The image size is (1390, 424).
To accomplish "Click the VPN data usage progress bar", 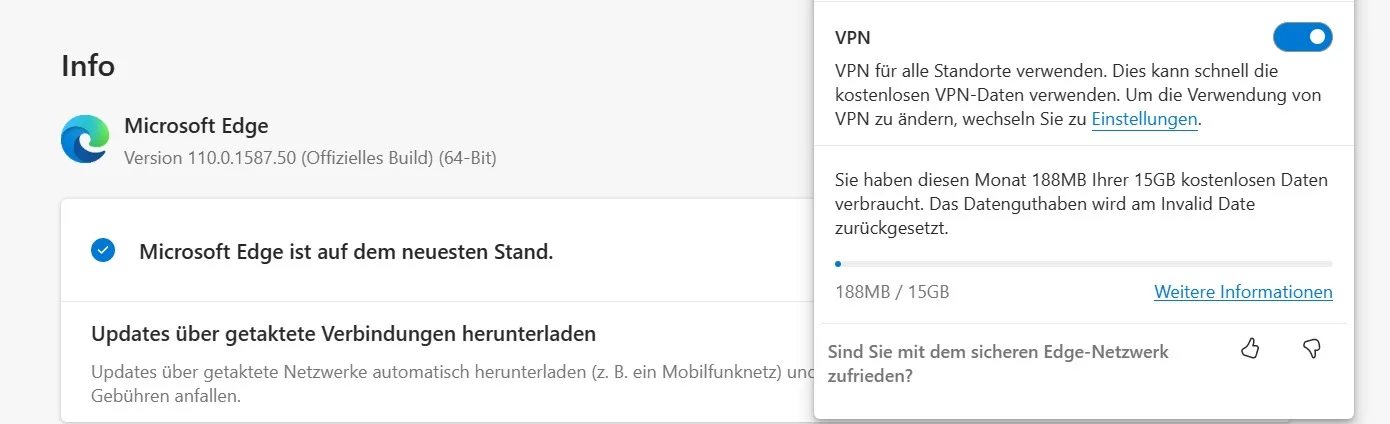I will (1084, 264).
